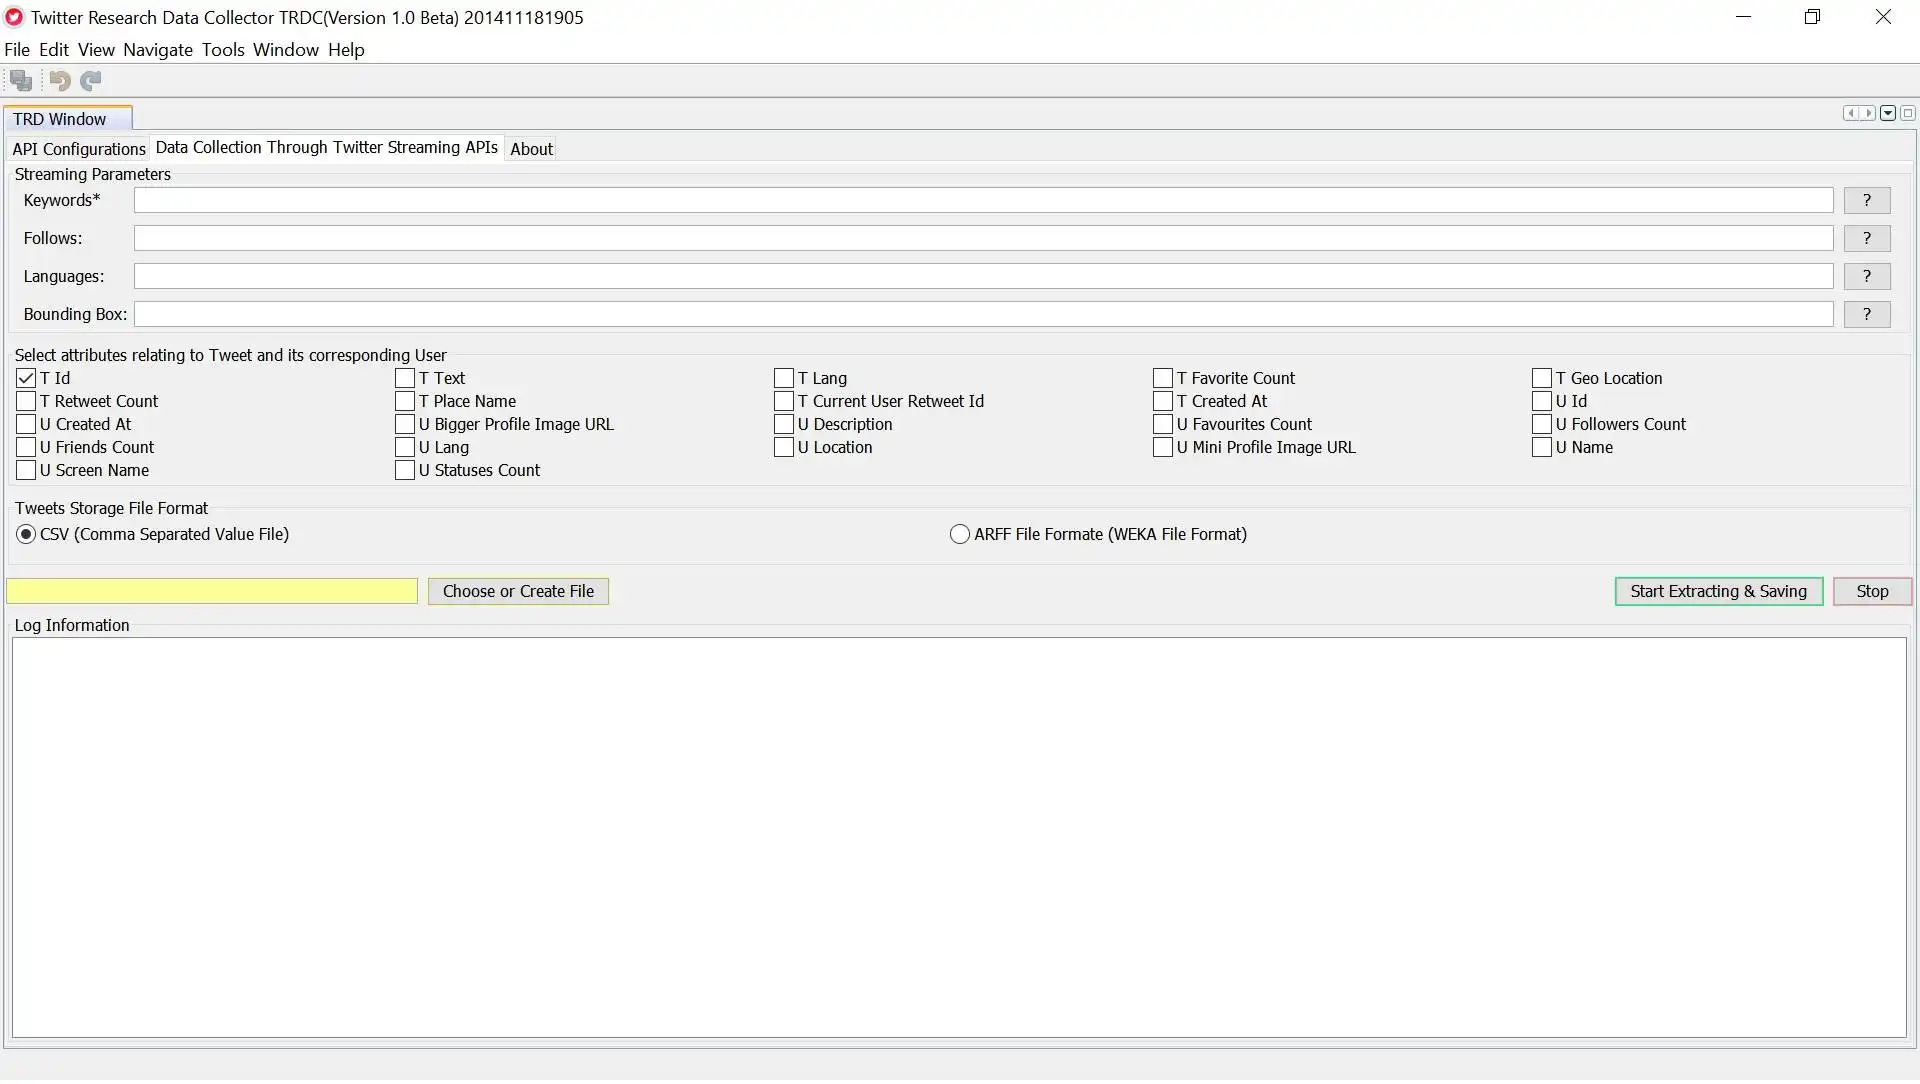Toggle the T Retweet Count checkbox
This screenshot has width=1920, height=1084.
[x=25, y=401]
